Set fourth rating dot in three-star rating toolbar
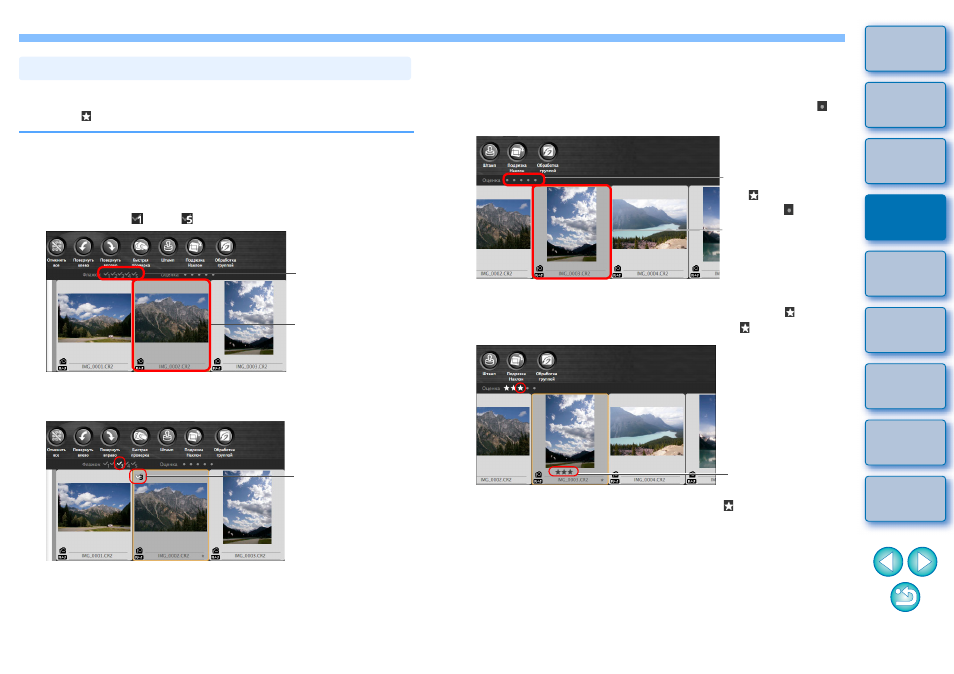The width and height of the screenshot is (954, 674). (527, 388)
